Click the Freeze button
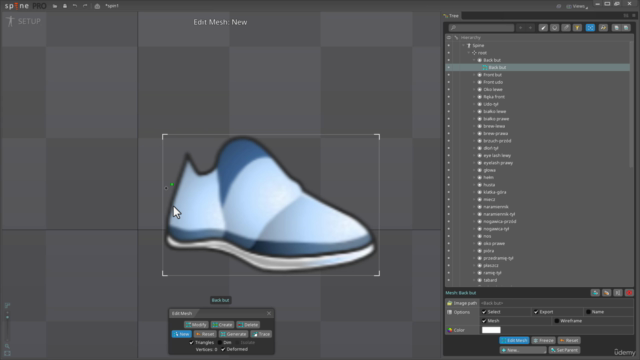This screenshot has height=360, width=640. [543, 340]
